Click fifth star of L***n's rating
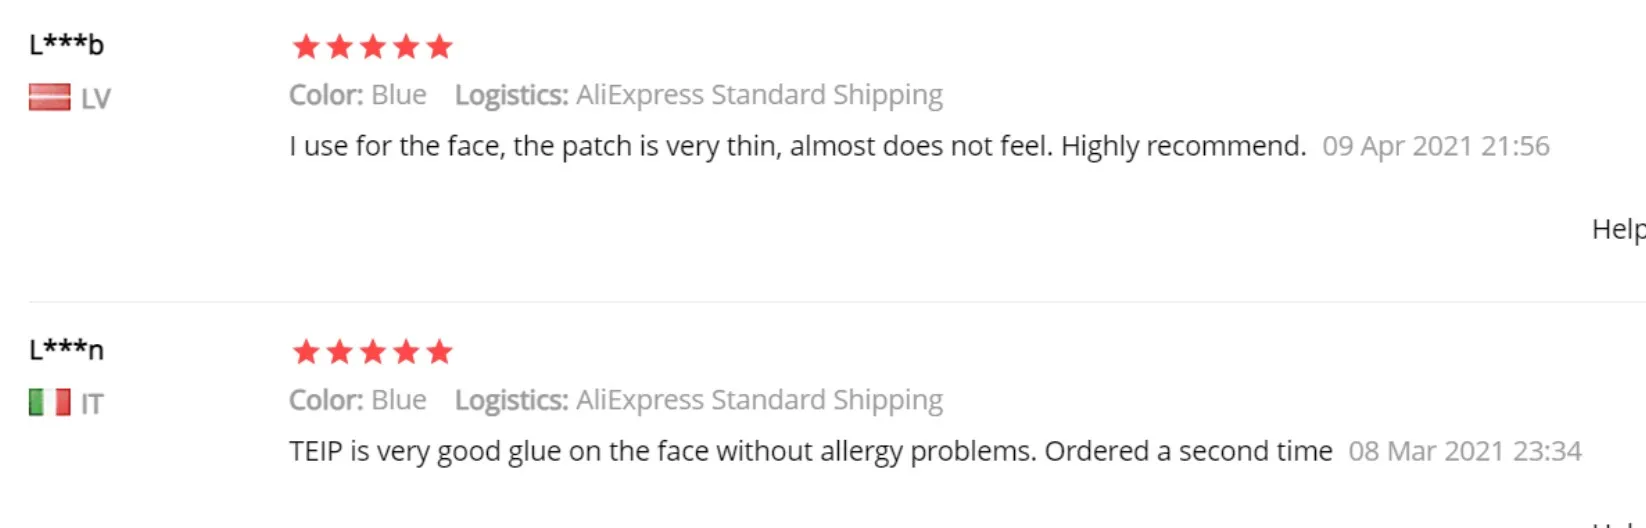1646x528 pixels. click(439, 352)
